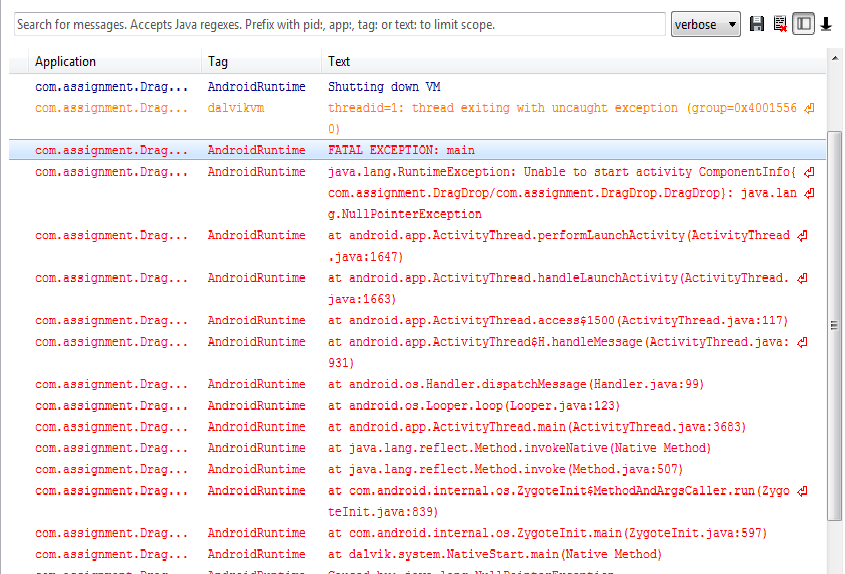Select the Method.invokeNative stack trace line
This screenshot has height=574, width=845.
click(x=417, y=448)
